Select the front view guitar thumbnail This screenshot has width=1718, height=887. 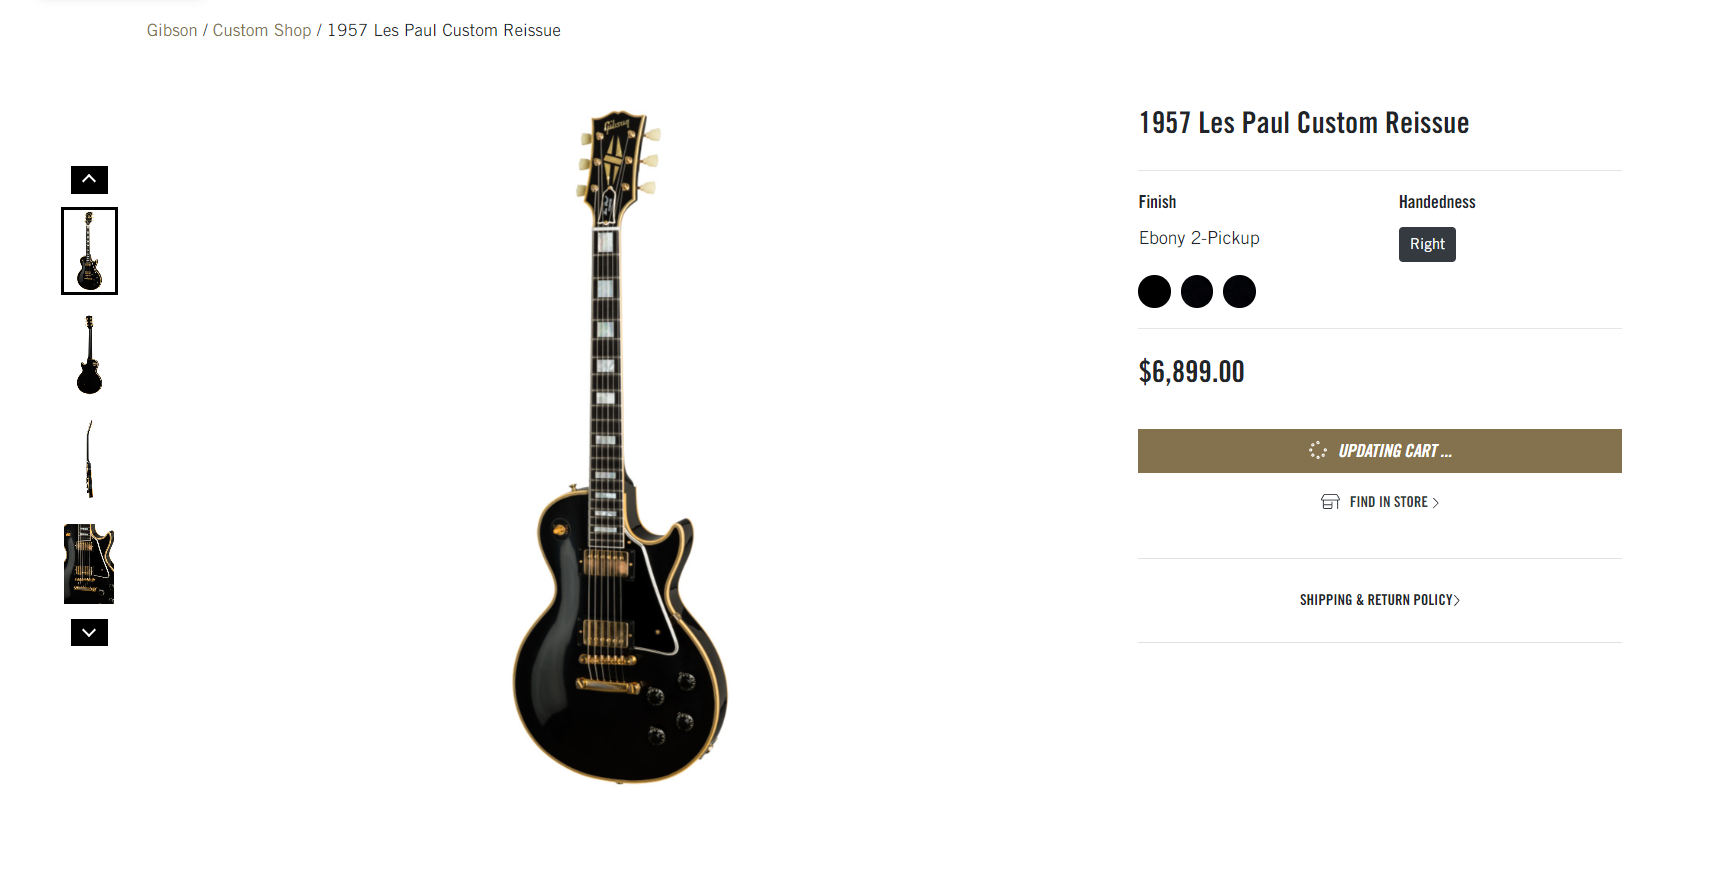[90, 251]
